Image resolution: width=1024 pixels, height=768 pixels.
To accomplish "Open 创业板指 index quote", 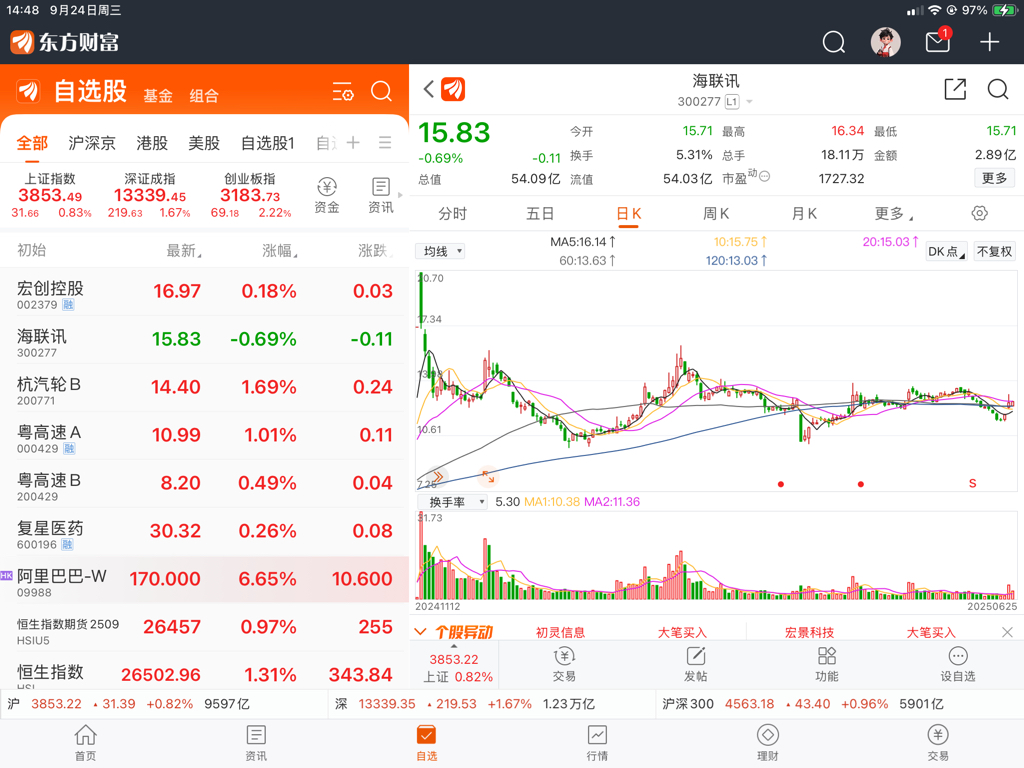I will [250, 195].
